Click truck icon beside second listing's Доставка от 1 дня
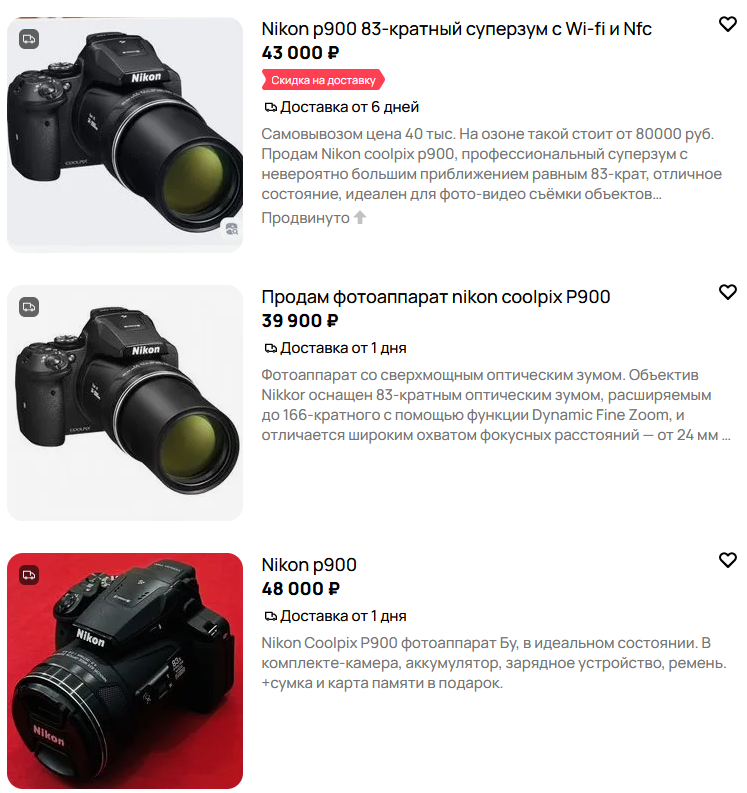 pos(271,348)
